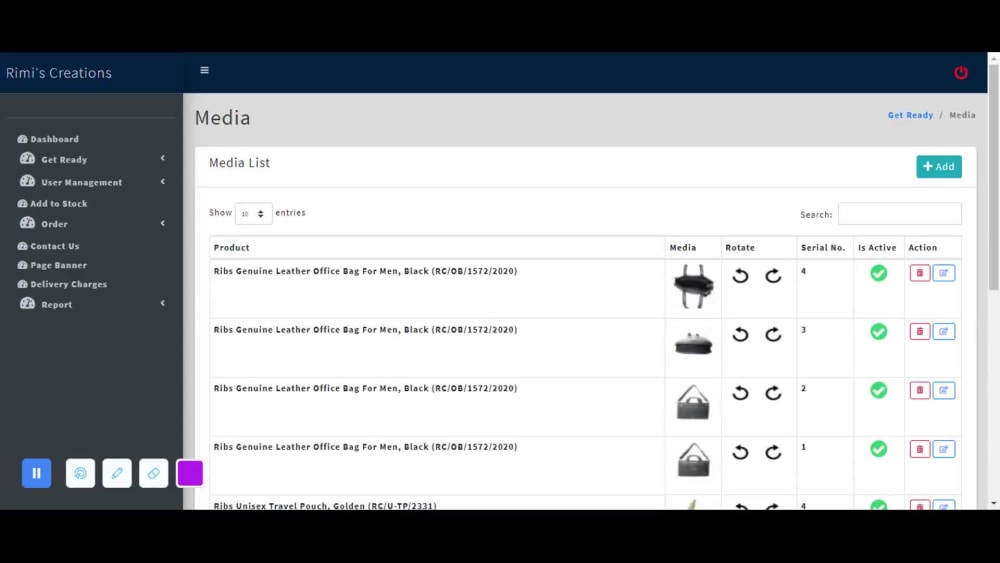The height and width of the screenshot is (563, 1000).
Task: Rotate serial 2 office bag image clockwise
Action: click(x=773, y=393)
